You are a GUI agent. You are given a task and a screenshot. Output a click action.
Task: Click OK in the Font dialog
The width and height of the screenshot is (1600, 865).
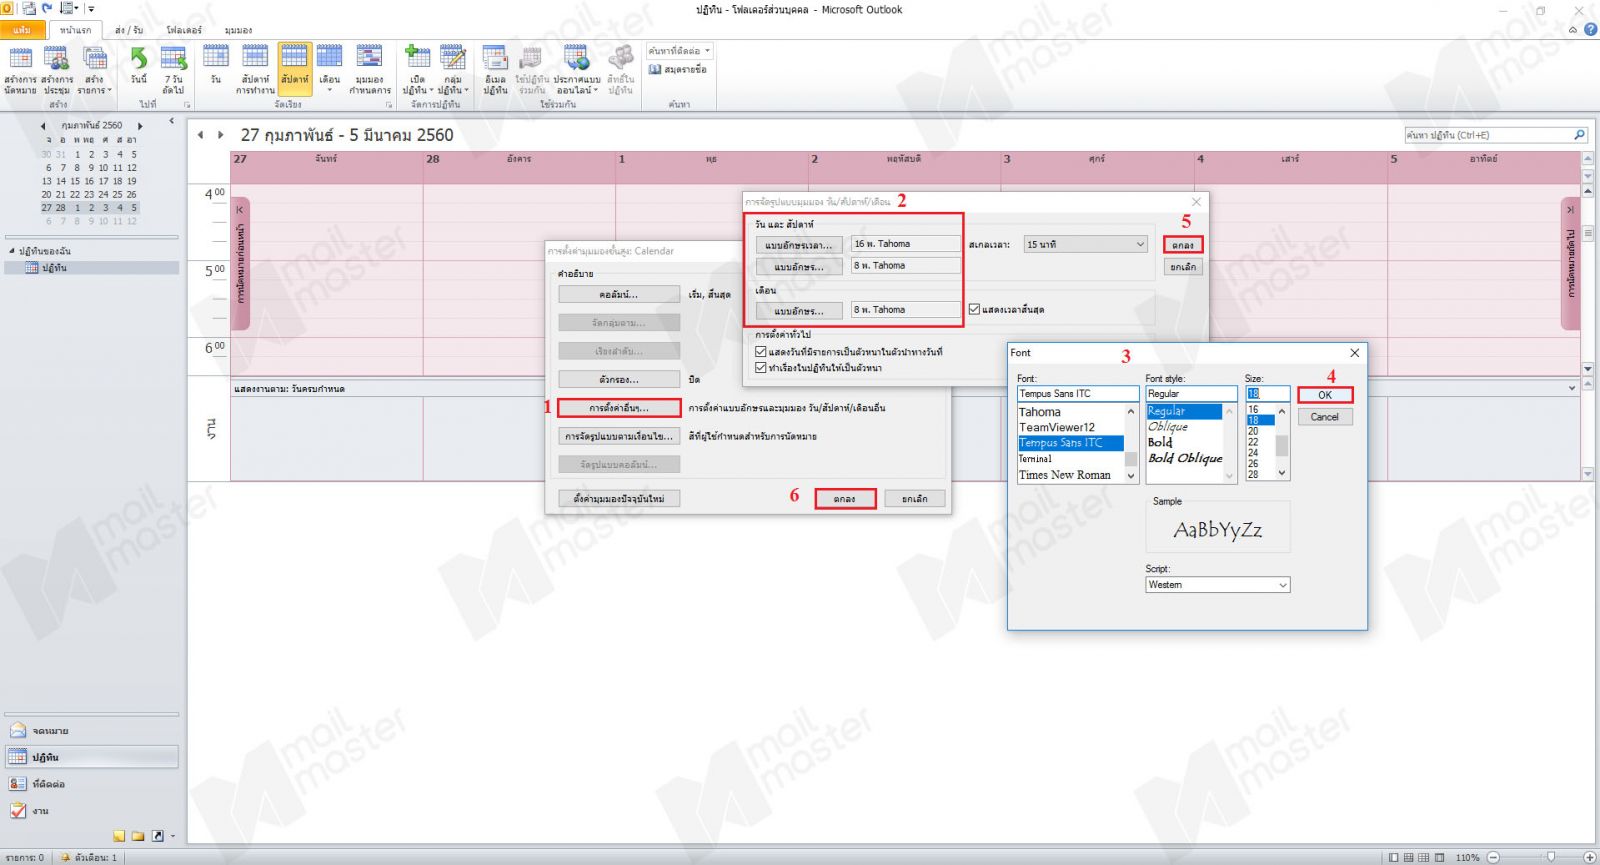(1325, 395)
